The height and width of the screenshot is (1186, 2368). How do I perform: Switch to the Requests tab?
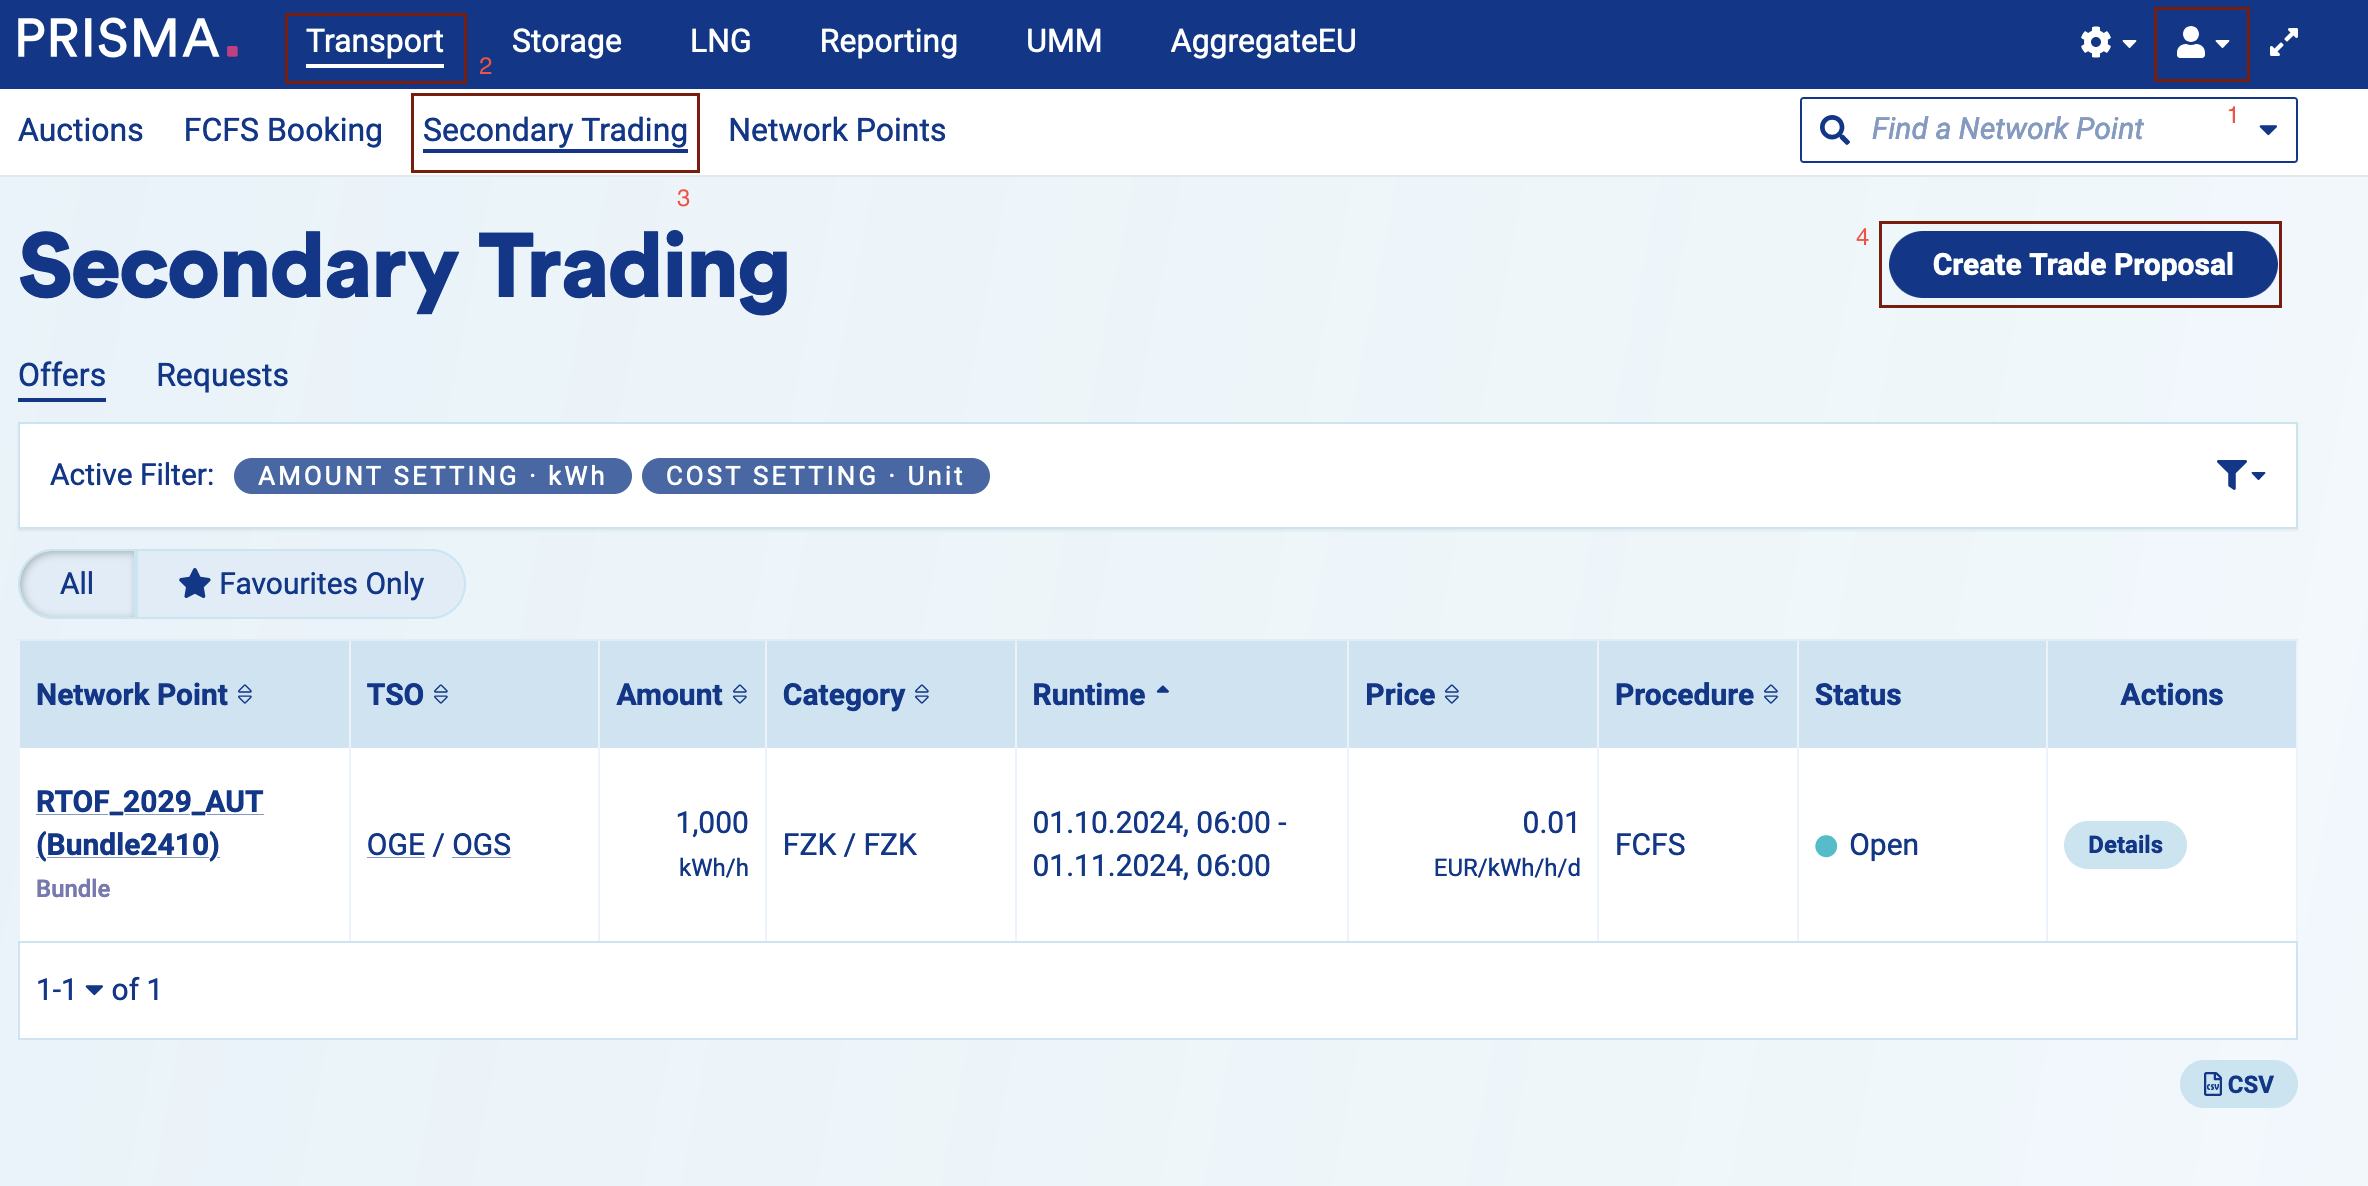[222, 375]
